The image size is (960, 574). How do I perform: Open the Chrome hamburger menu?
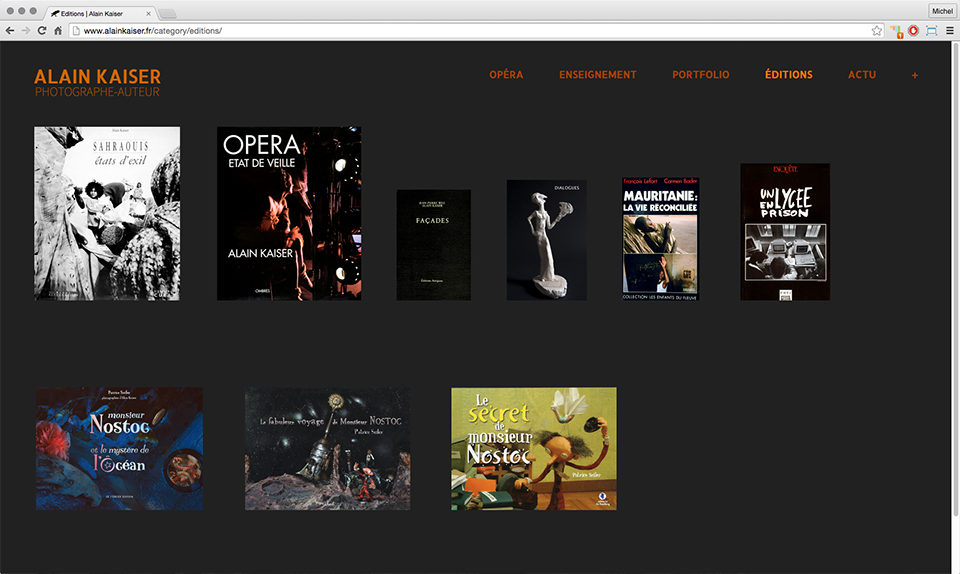[950, 31]
